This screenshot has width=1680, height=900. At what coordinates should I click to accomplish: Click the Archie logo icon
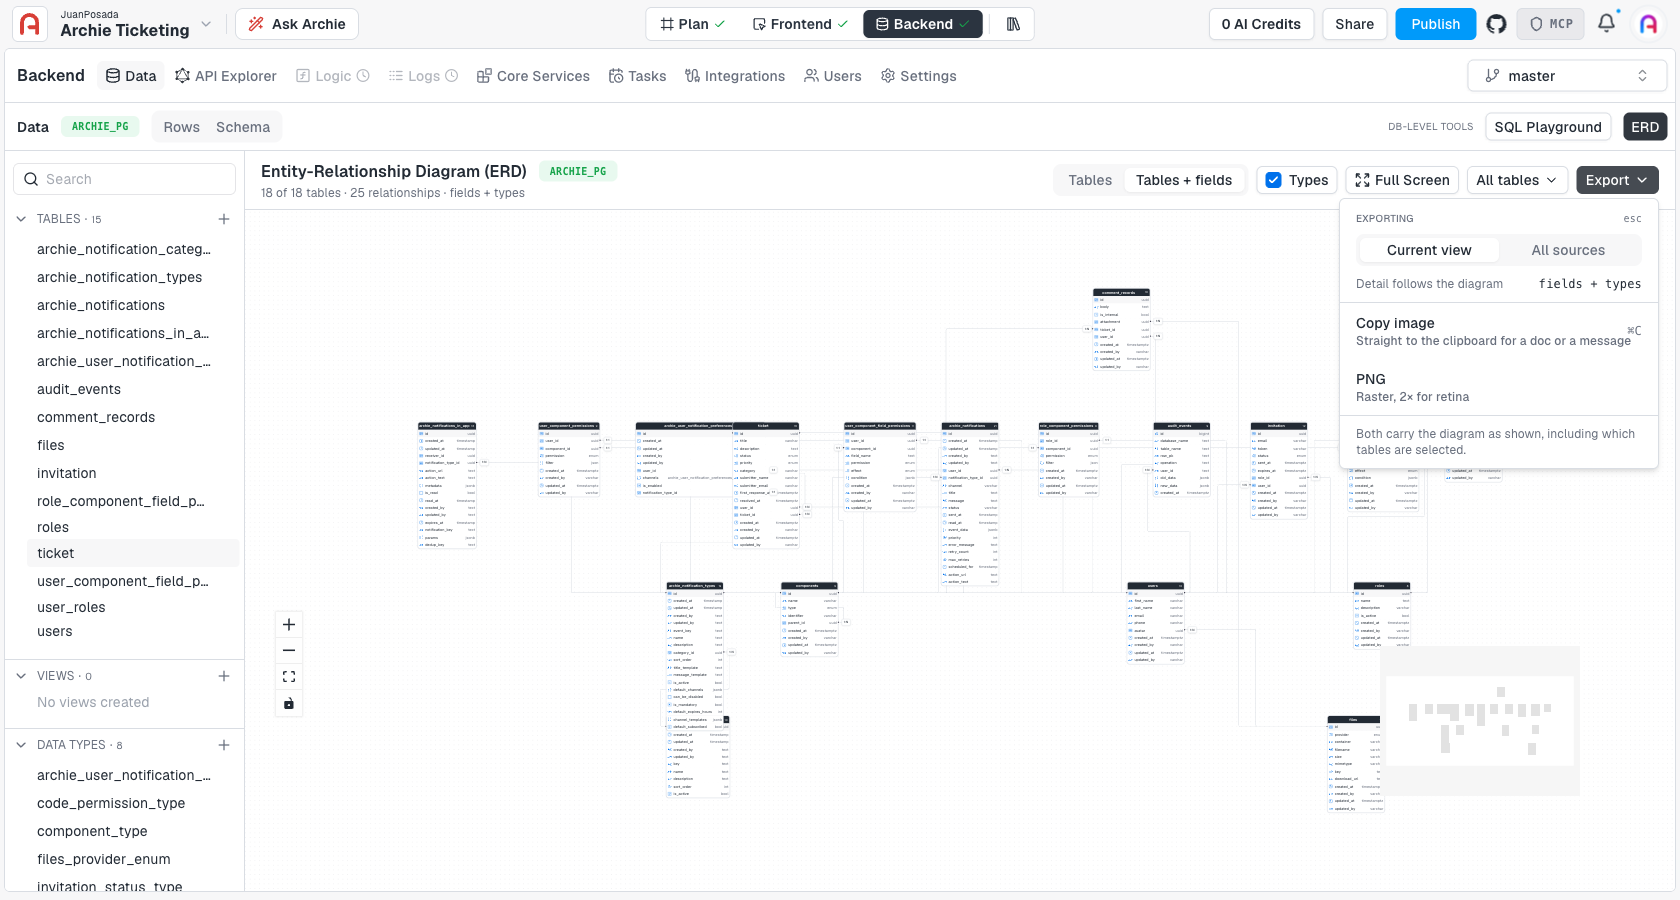pos(30,24)
